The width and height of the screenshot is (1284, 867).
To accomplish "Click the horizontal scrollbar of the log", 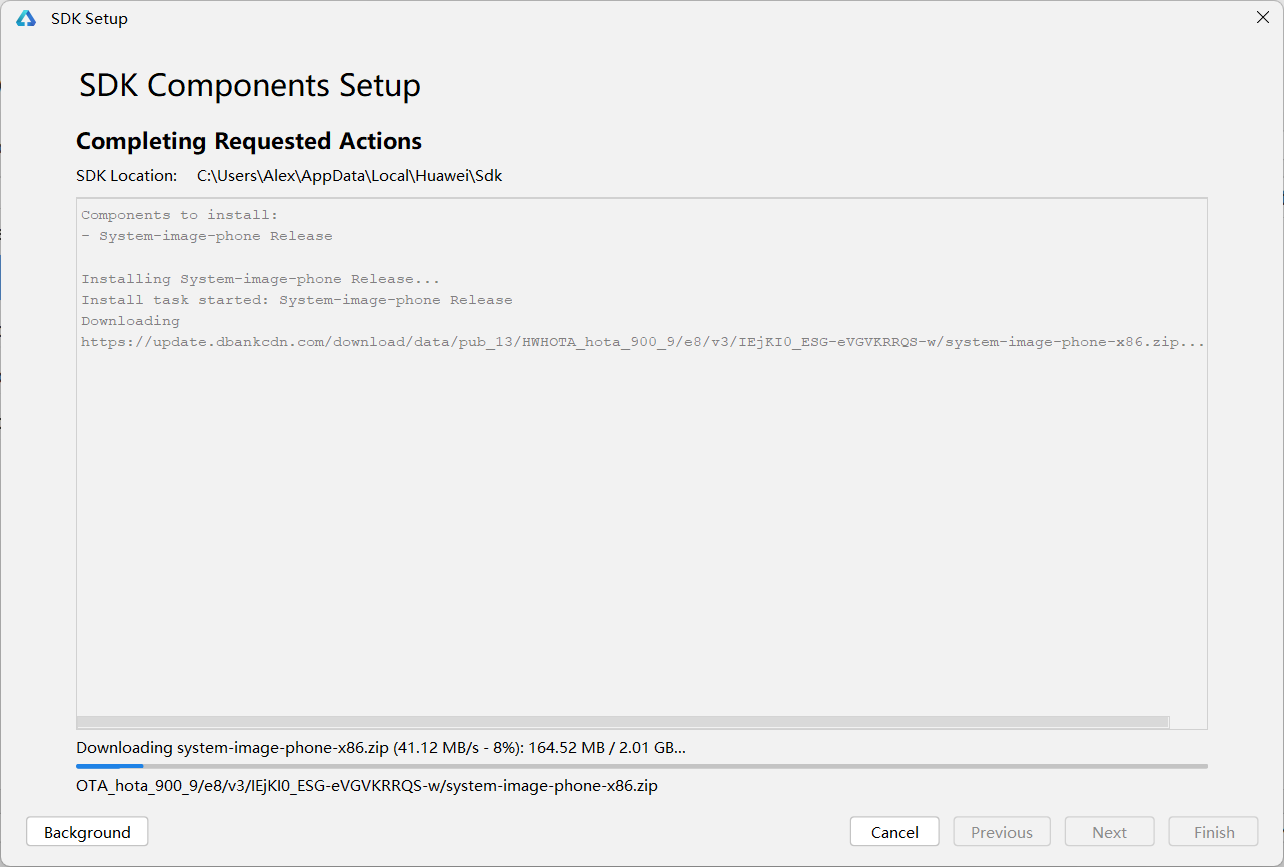I will [622, 722].
